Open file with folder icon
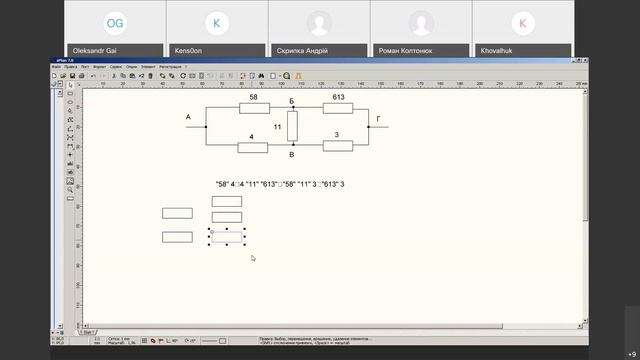Screen dimensions: 640x360 [x=63, y=76]
